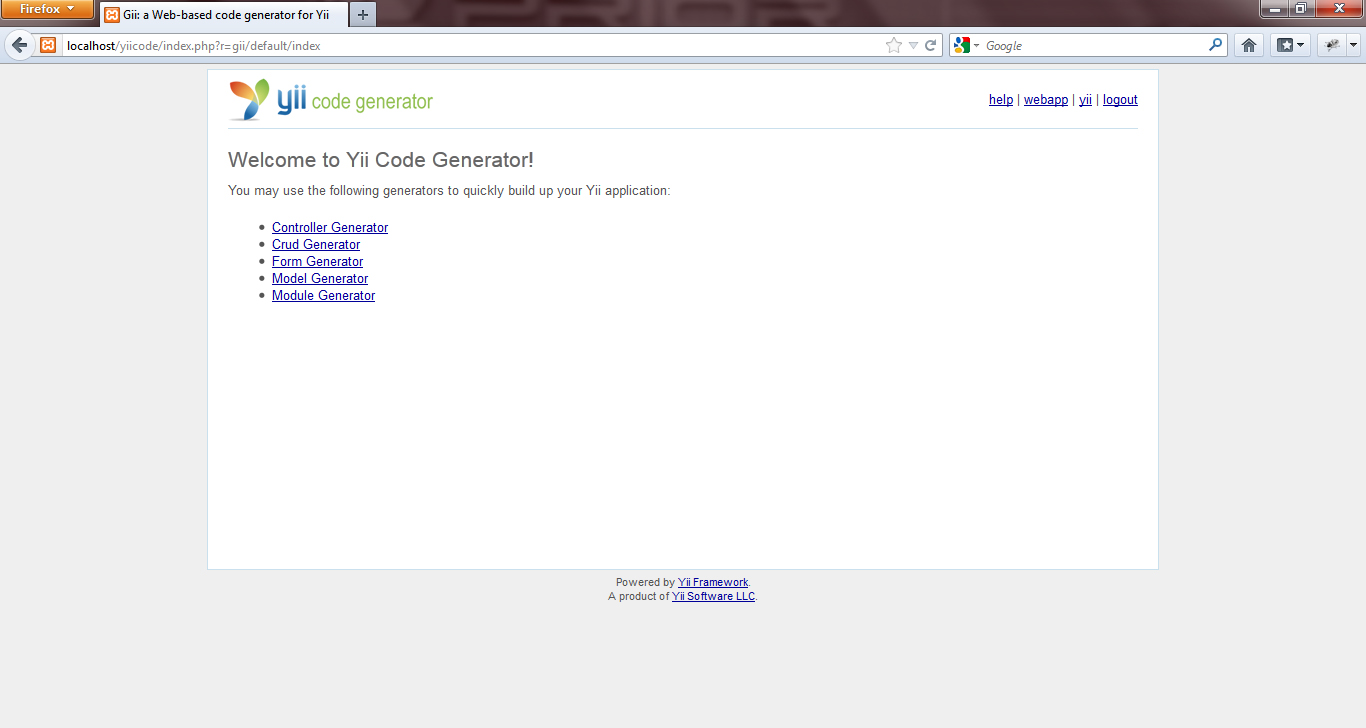Click the logout link
The height and width of the screenshot is (728, 1366).
point(1120,99)
